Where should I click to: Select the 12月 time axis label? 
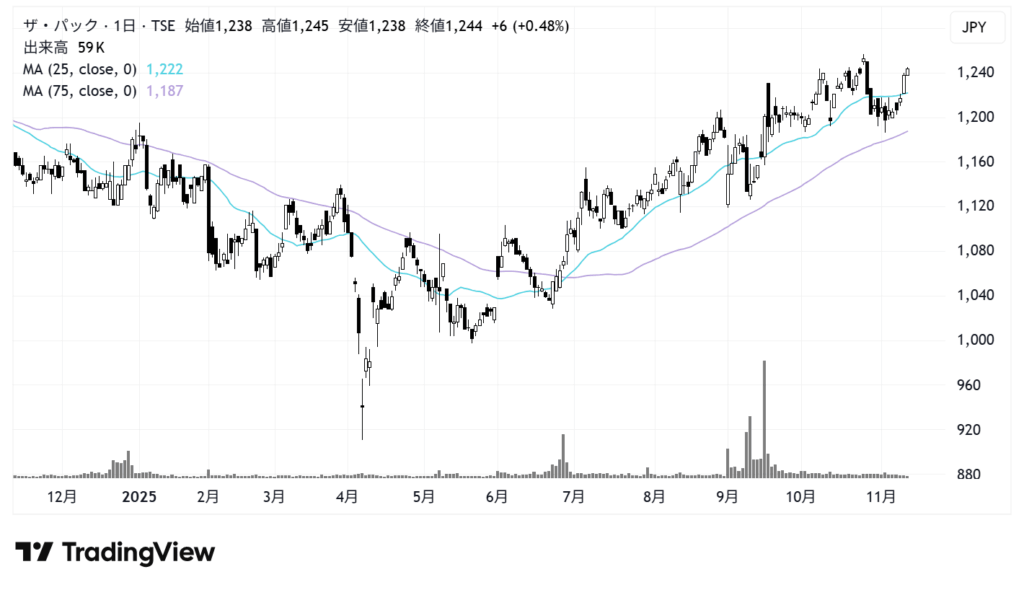(61, 496)
